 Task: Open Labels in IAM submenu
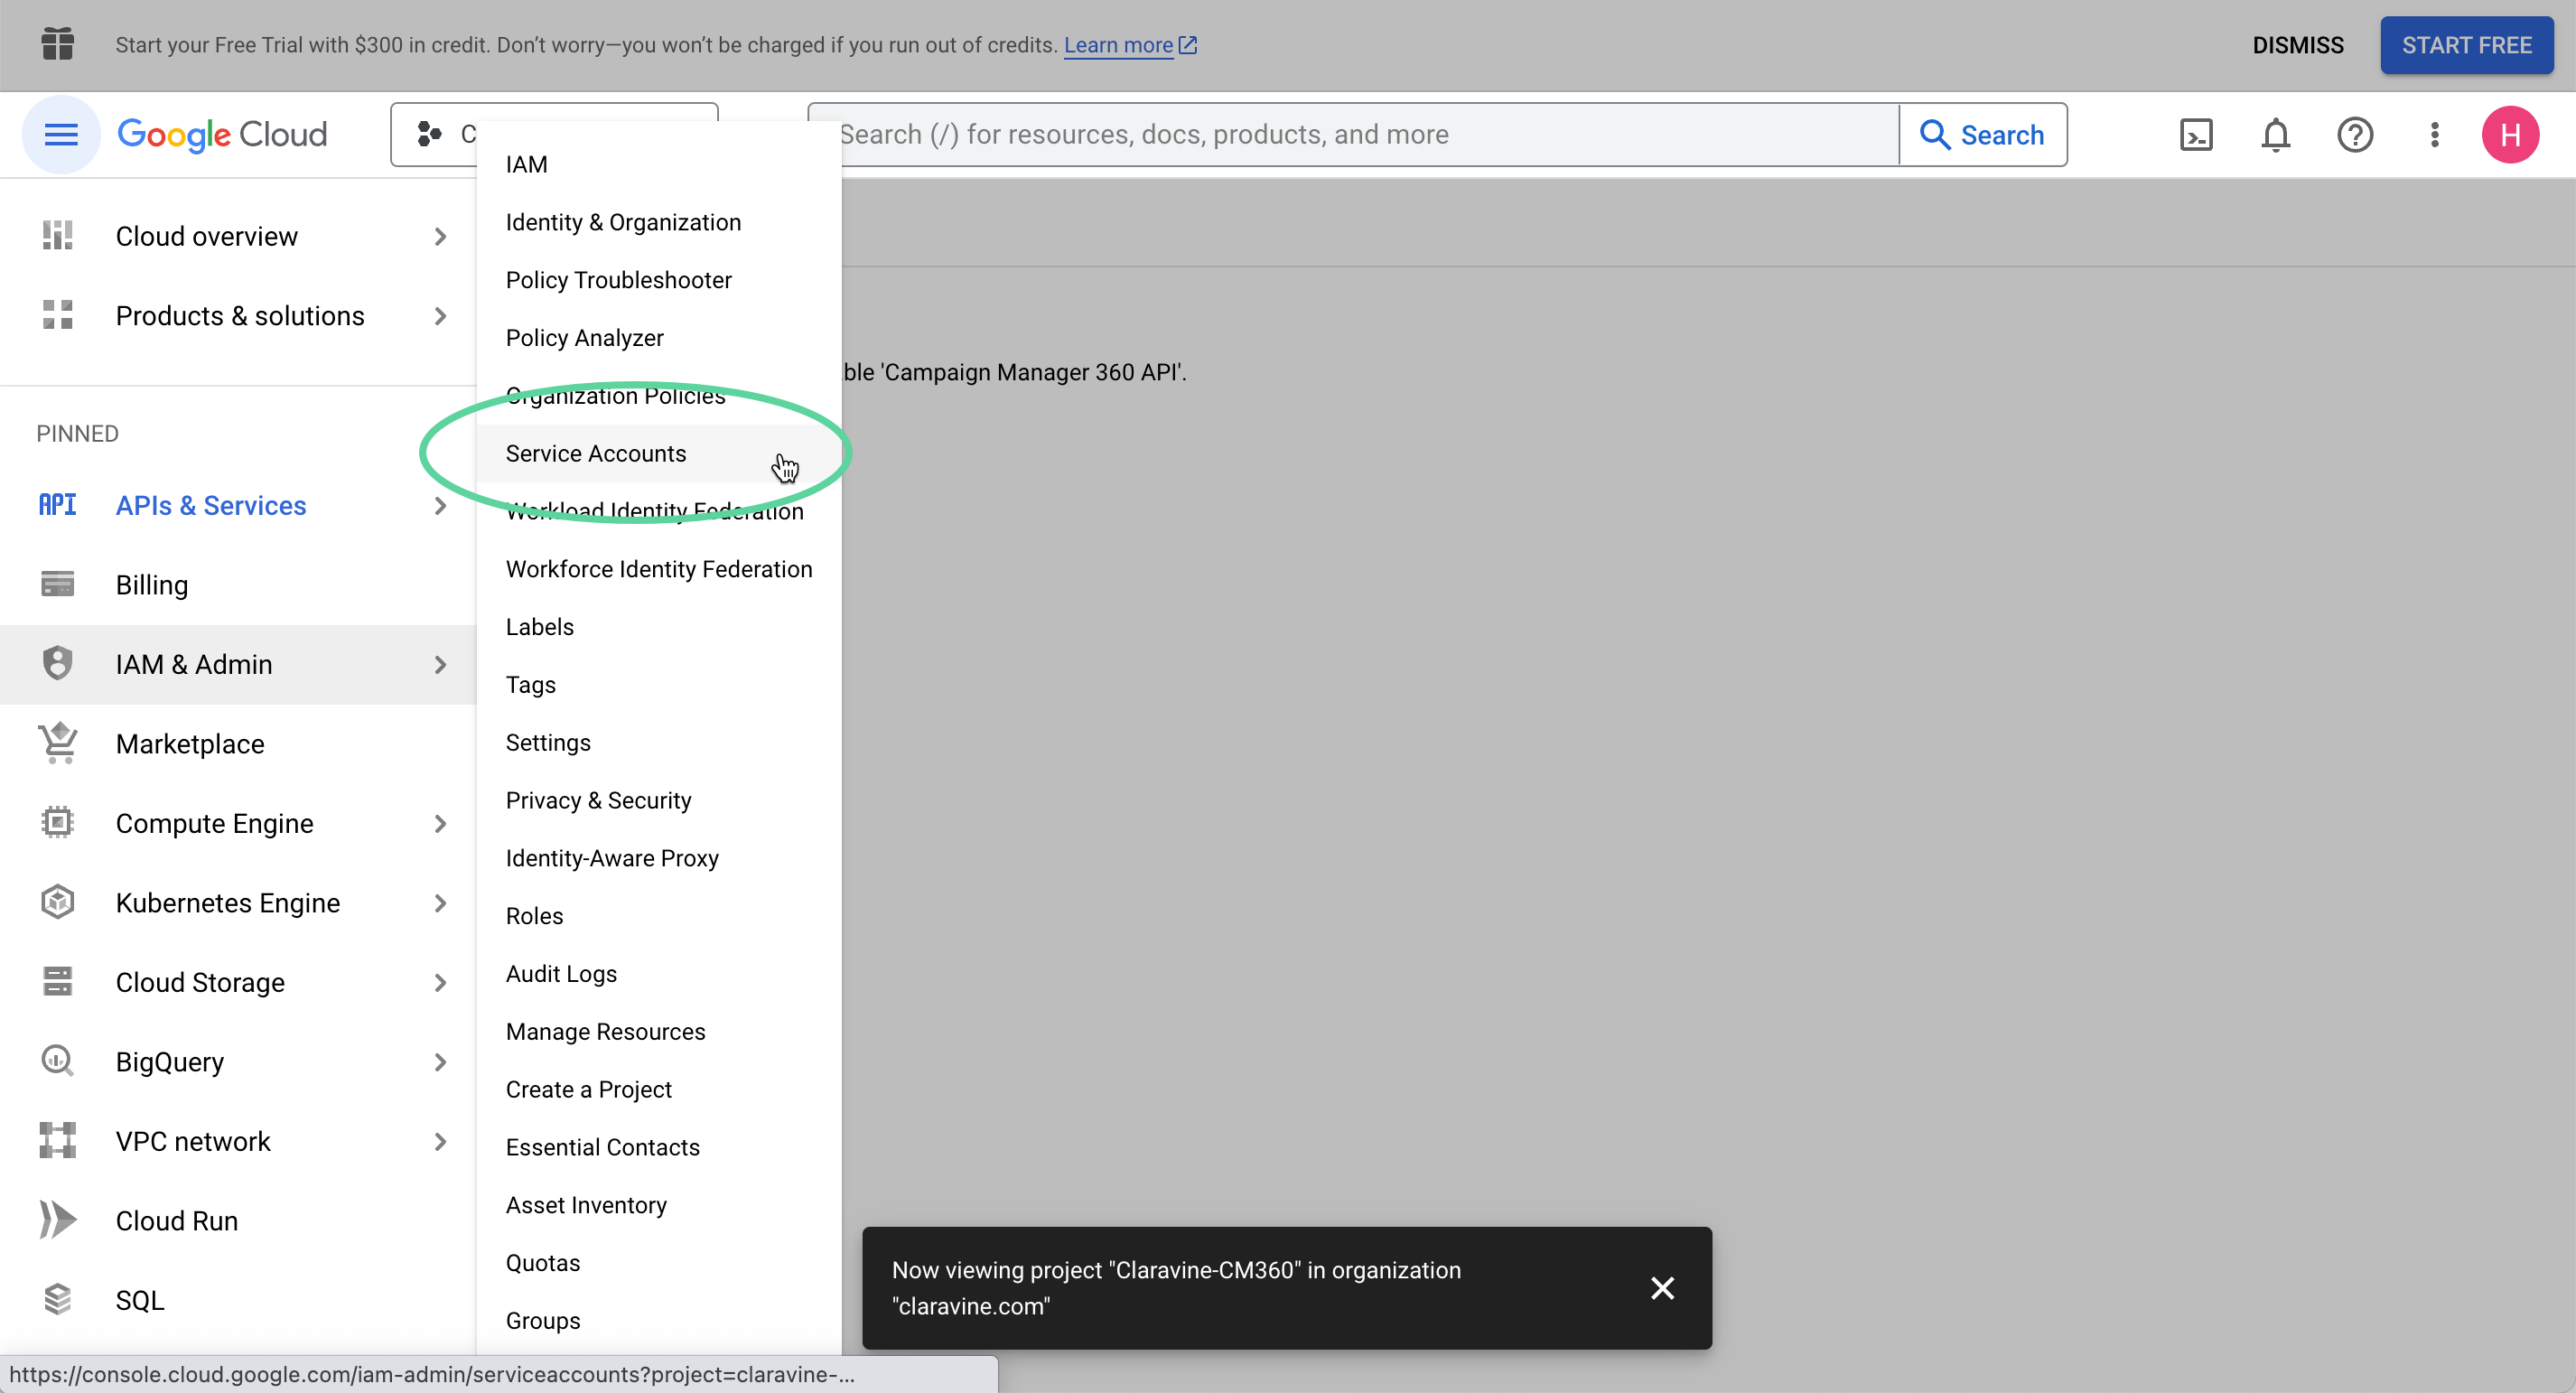[659, 627]
